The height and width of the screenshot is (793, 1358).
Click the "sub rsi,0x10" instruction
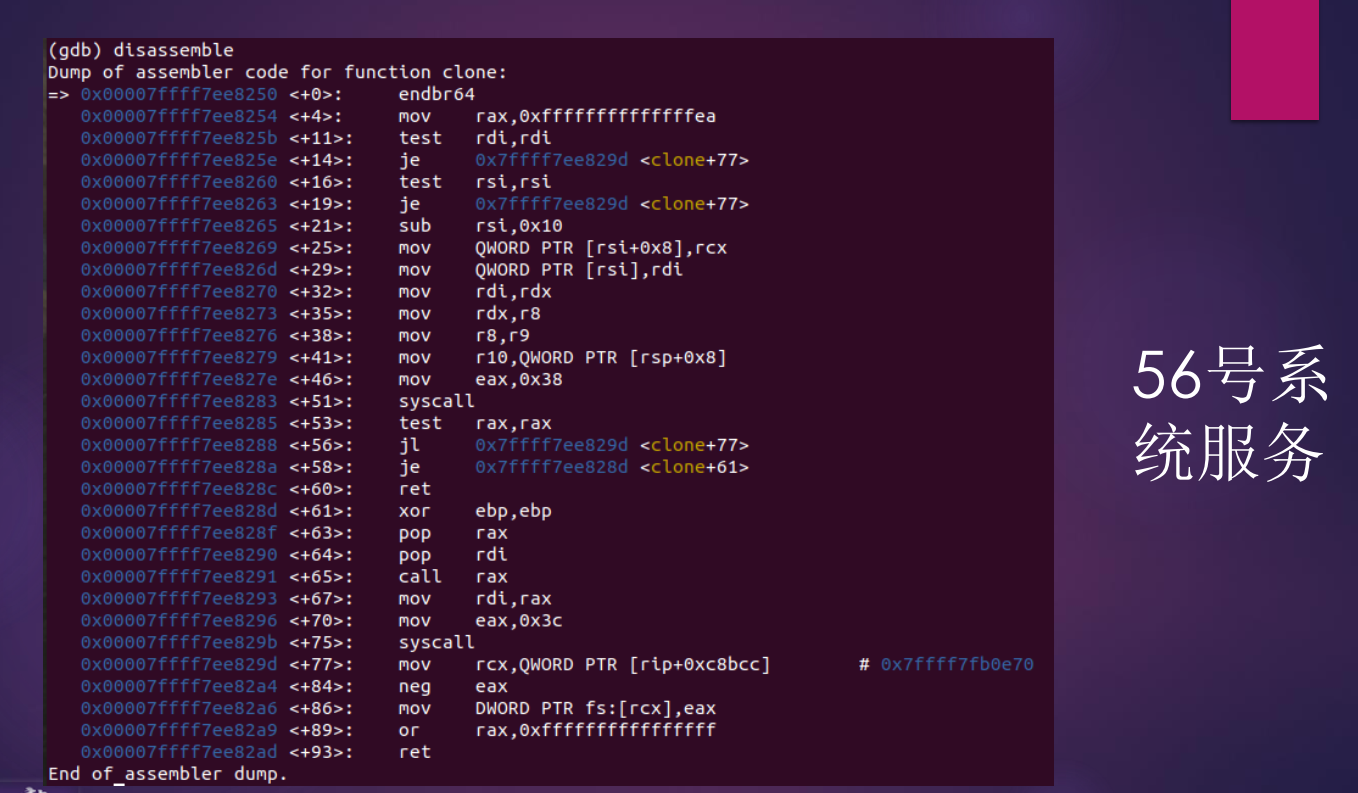tap(480, 226)
